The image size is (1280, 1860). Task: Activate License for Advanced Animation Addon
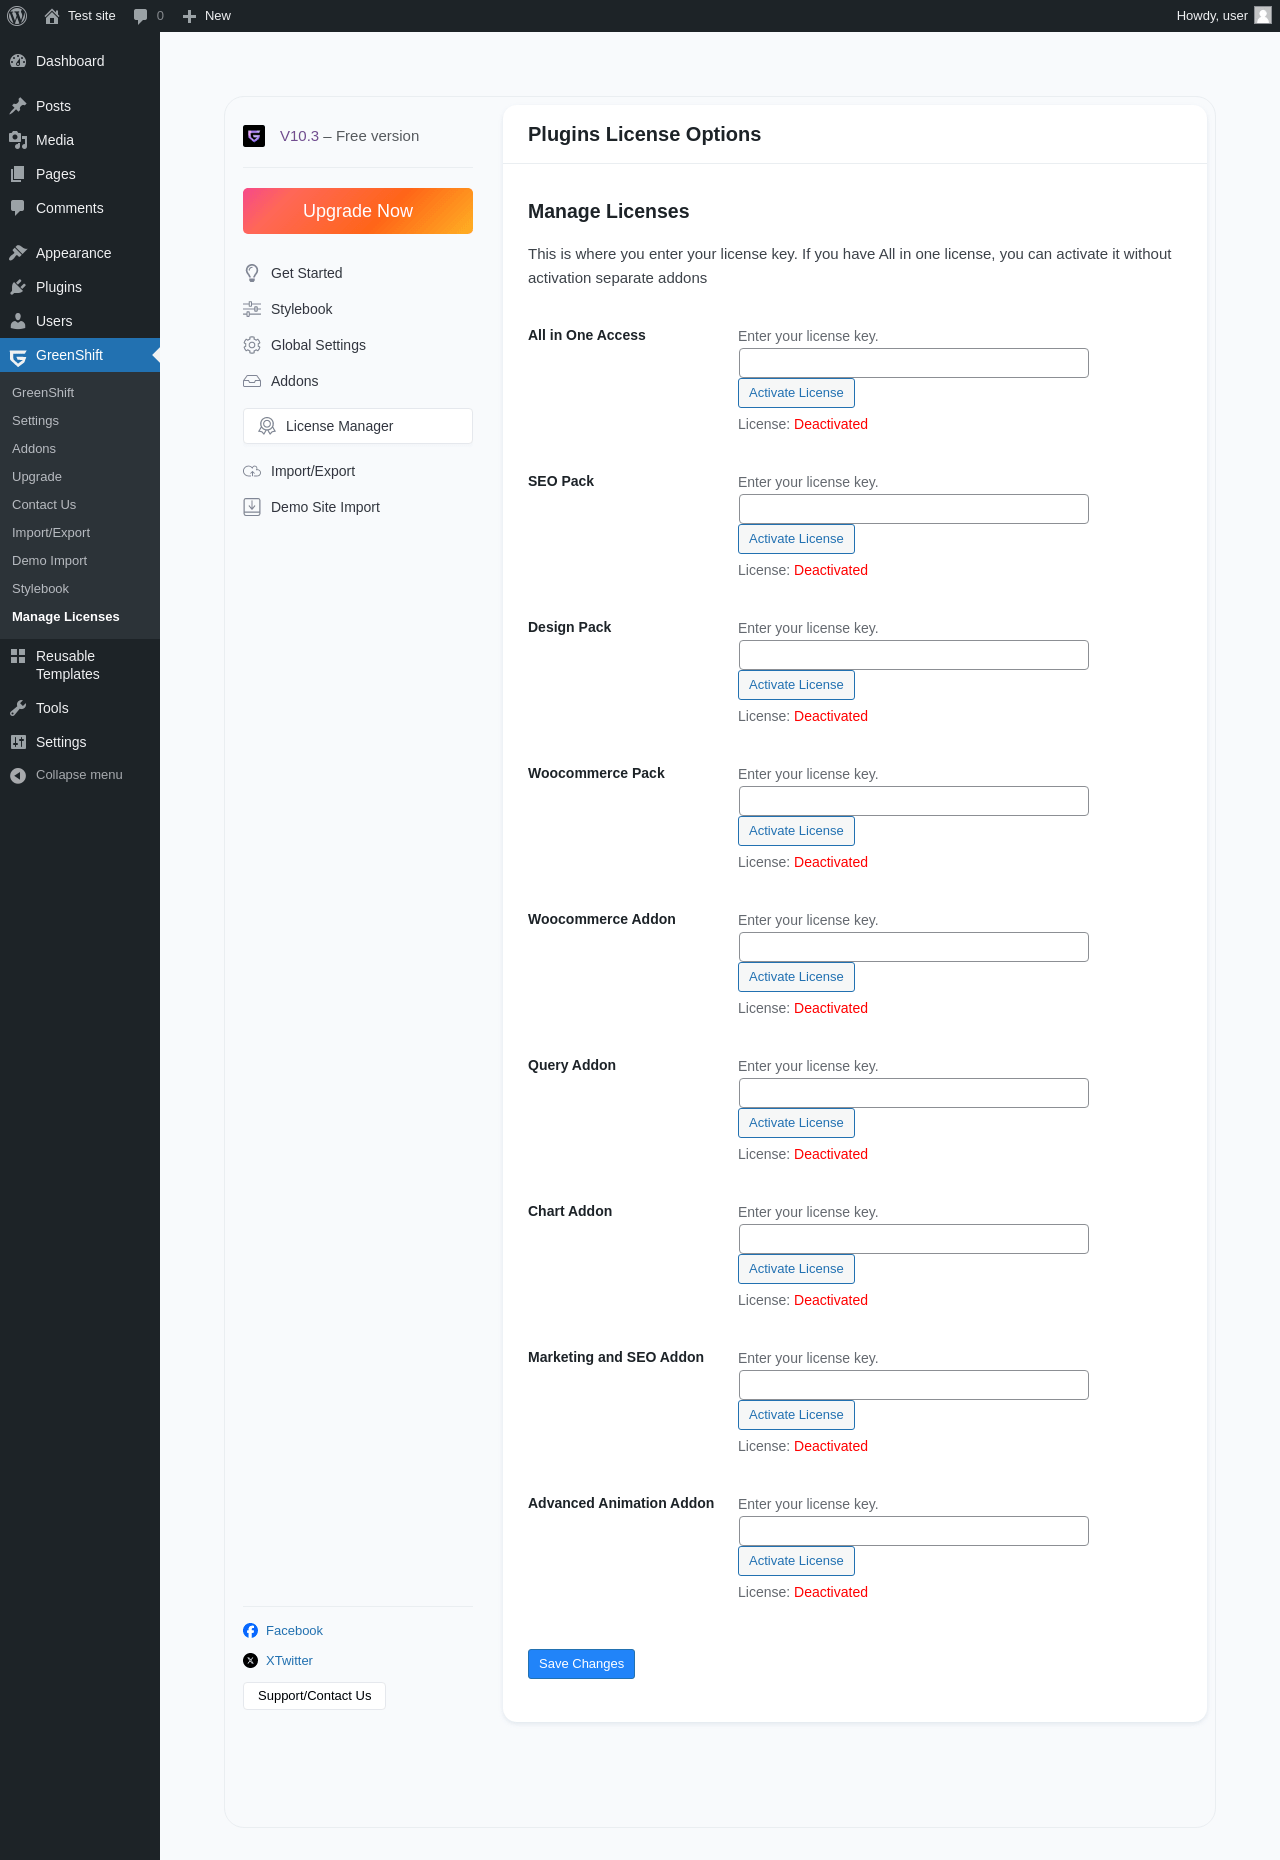point(796,1561)
